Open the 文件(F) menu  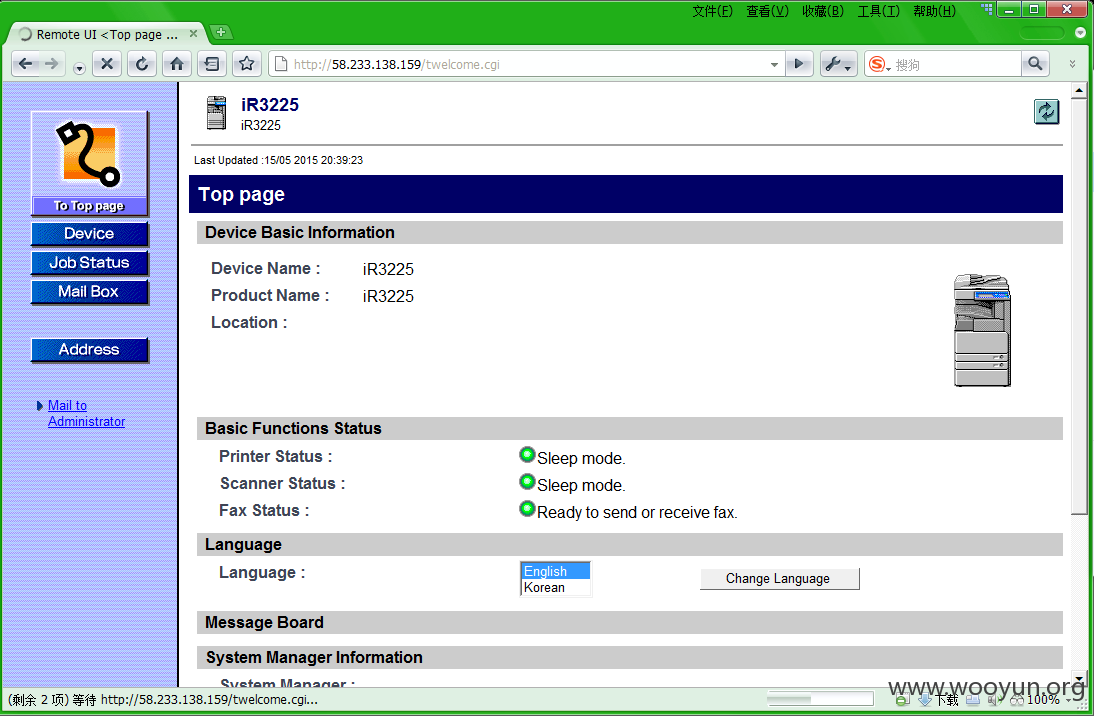pyautogui.click(x=712, y=10)
